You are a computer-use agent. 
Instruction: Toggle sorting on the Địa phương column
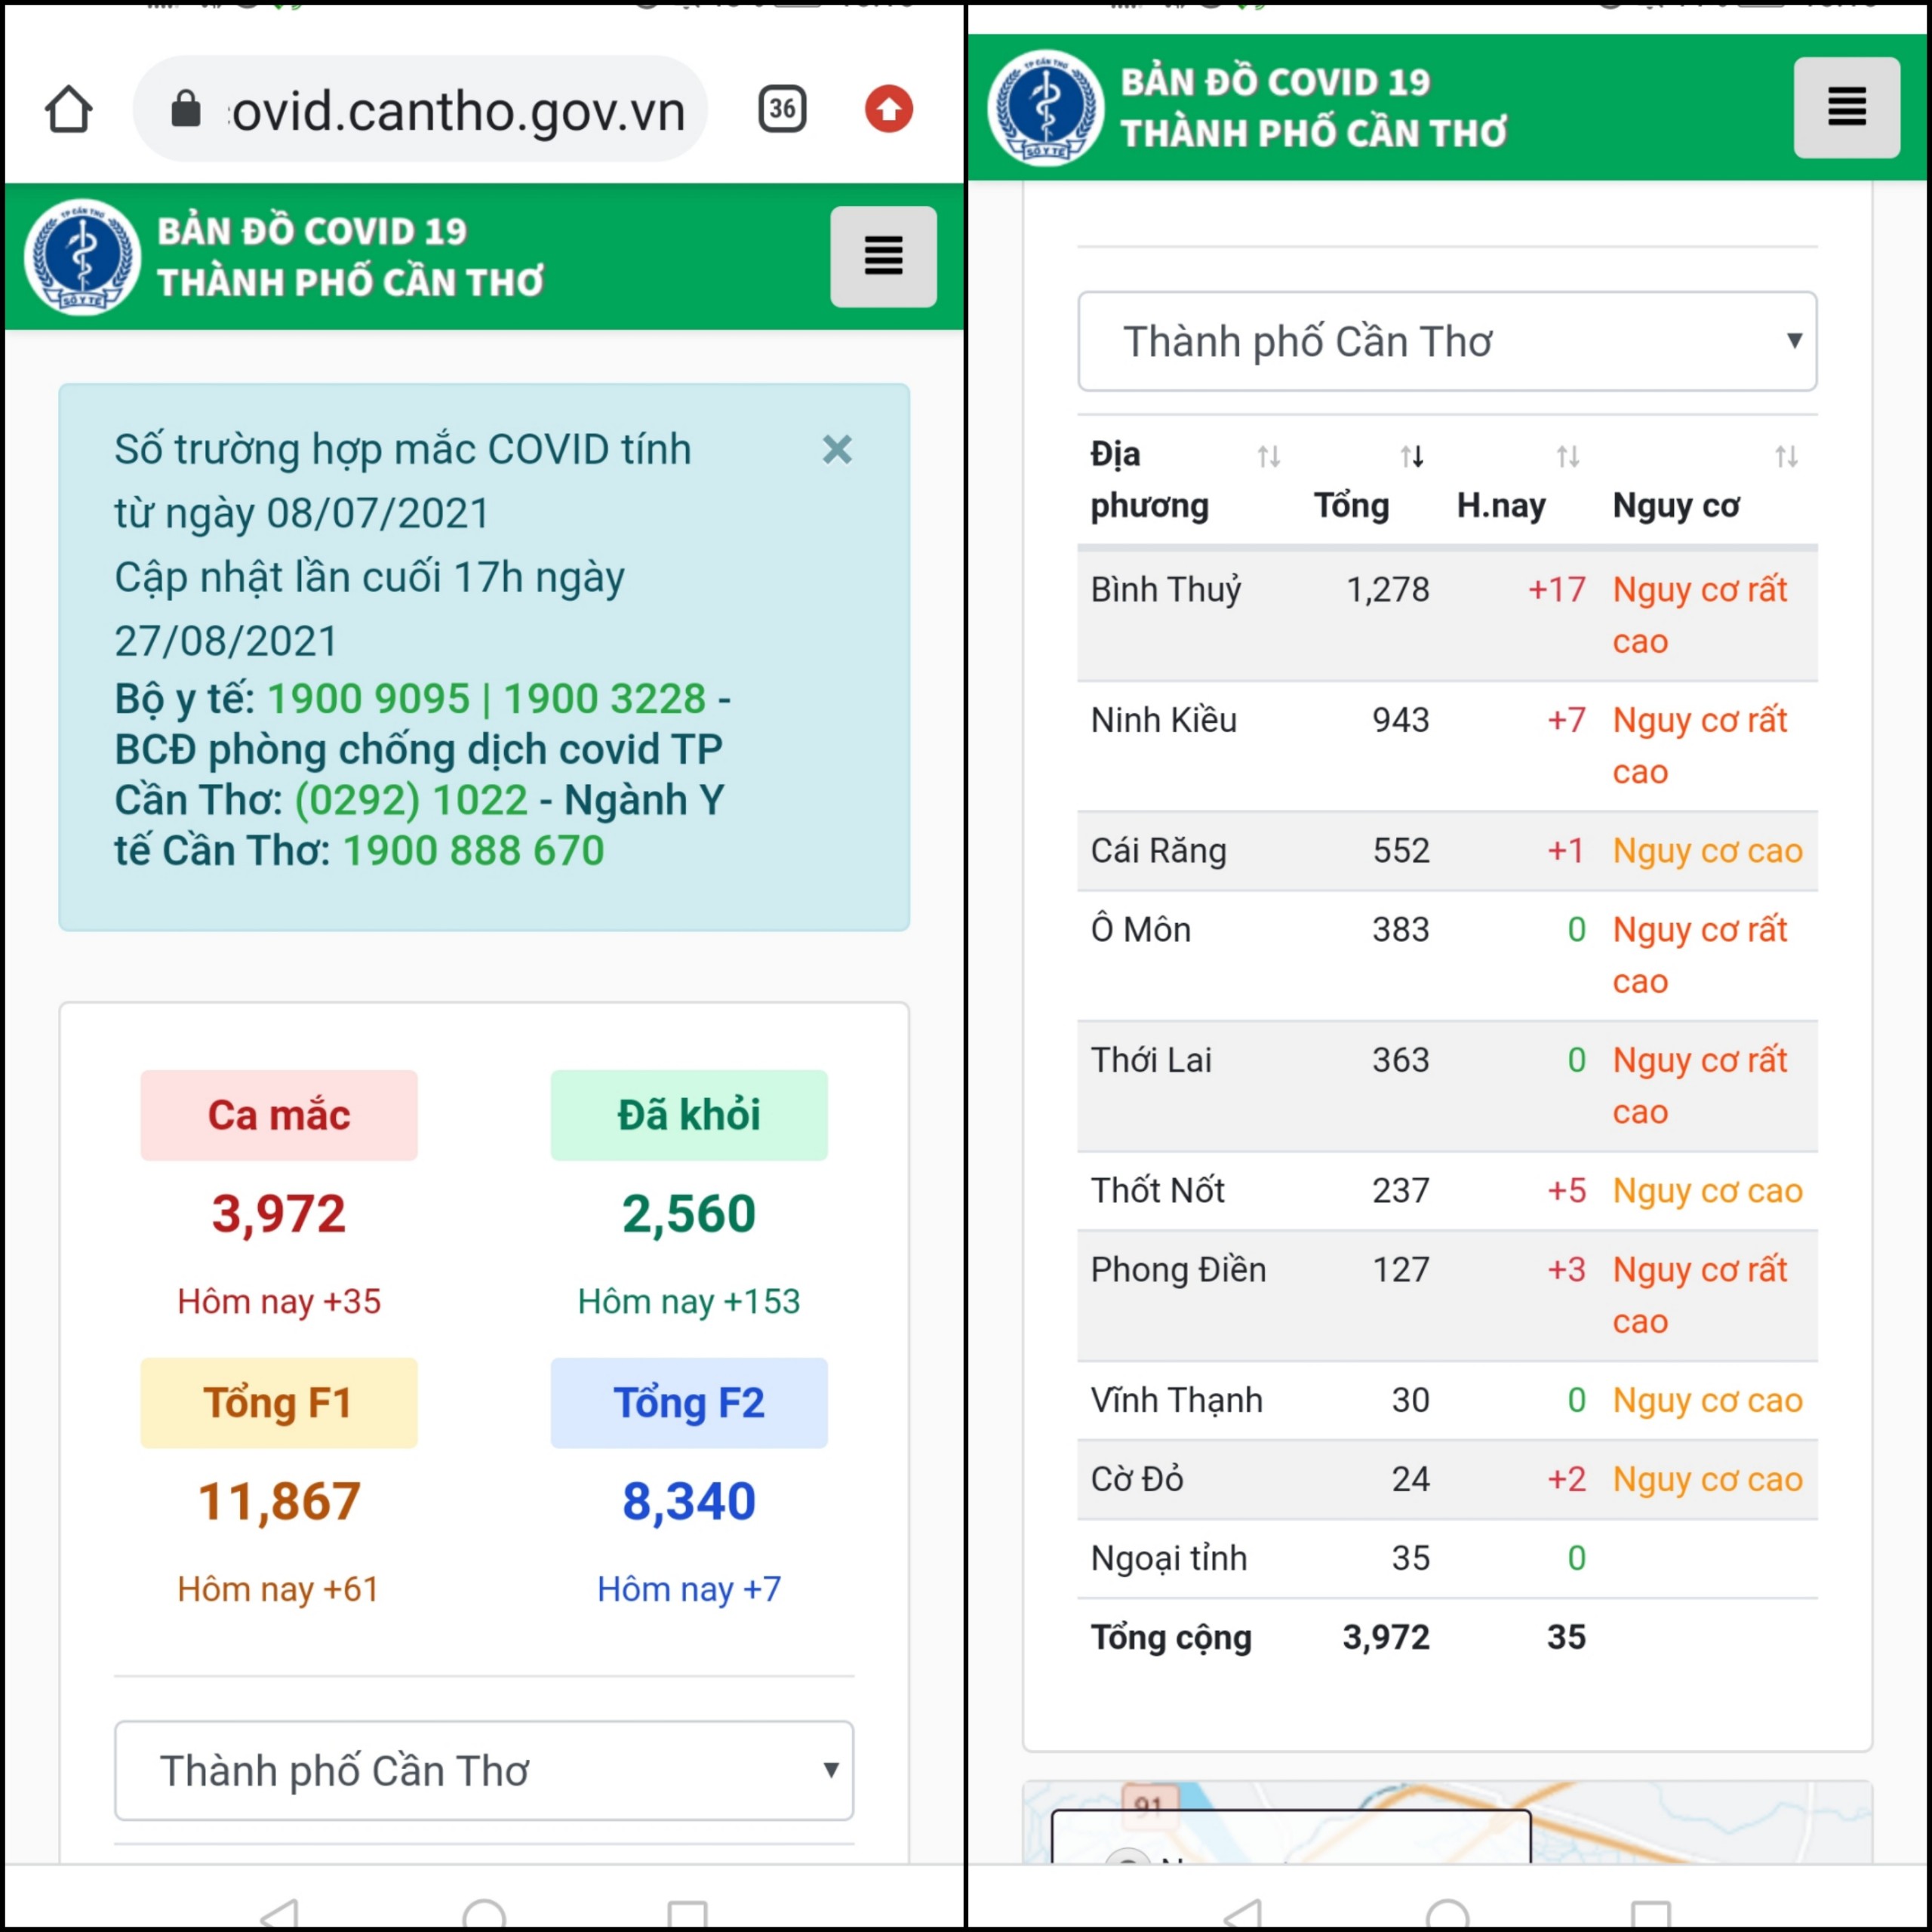(x=1270, y=458)
